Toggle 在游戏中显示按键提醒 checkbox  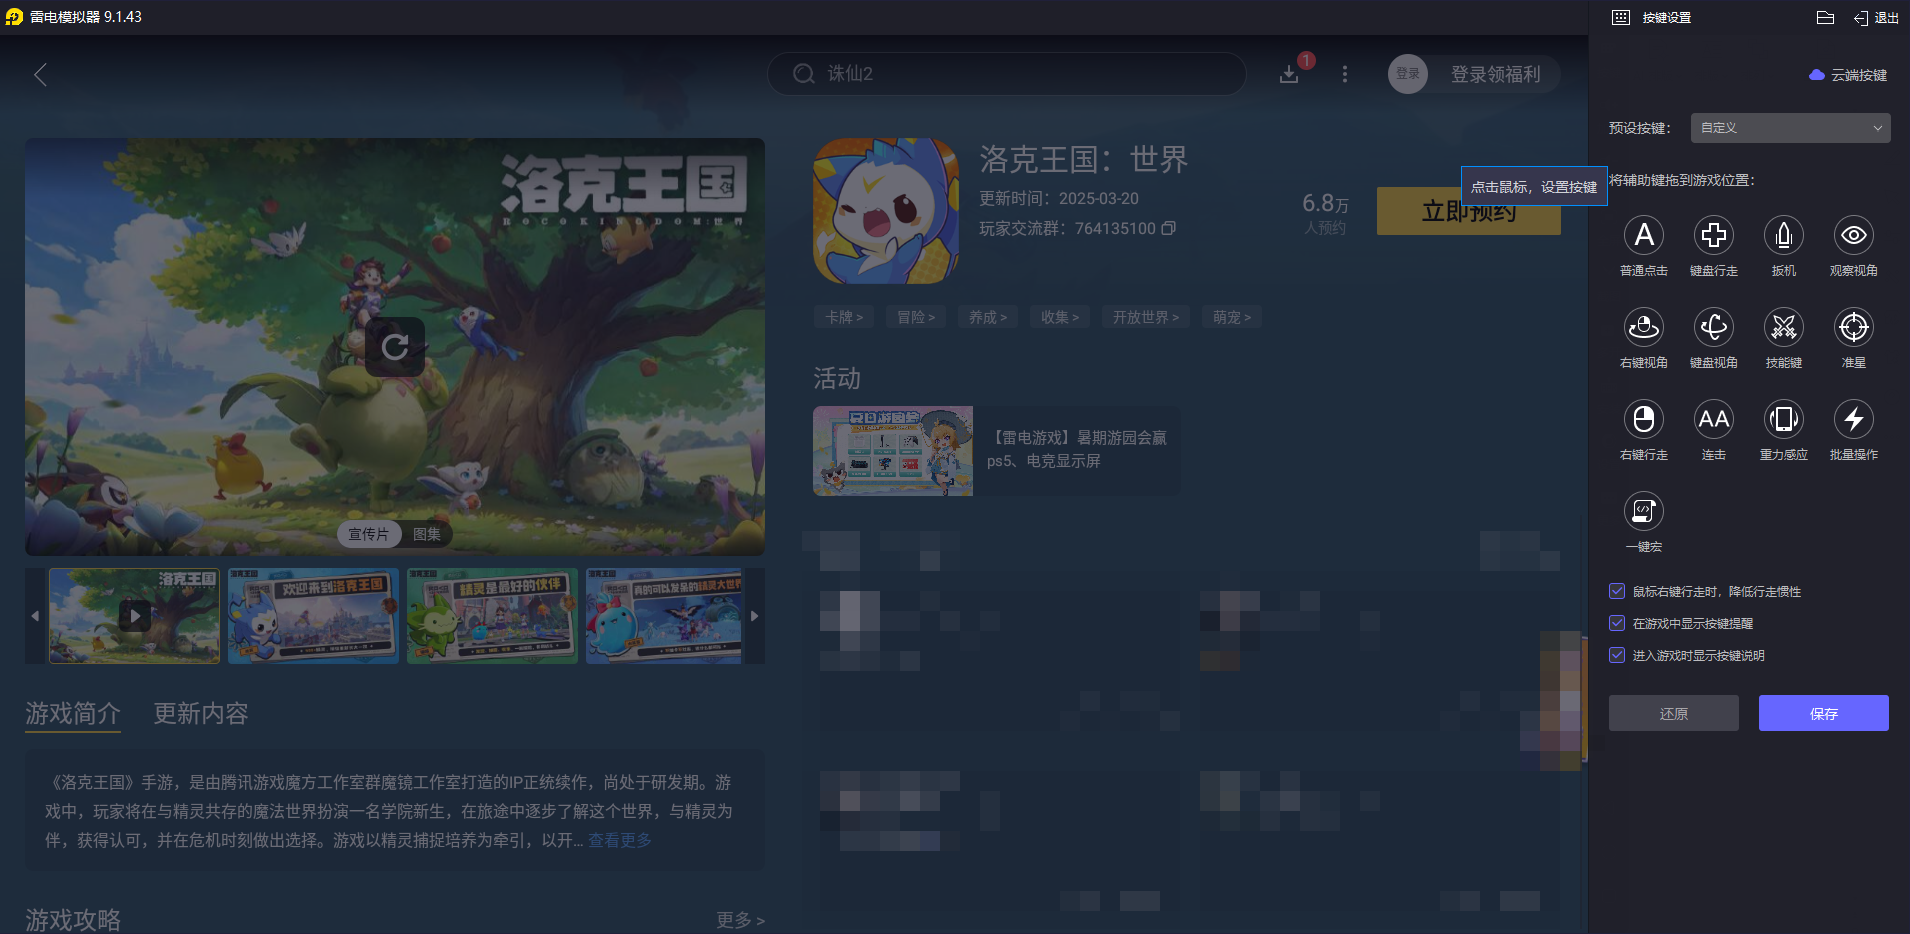pyautogui.click(x=1617, y=623)
